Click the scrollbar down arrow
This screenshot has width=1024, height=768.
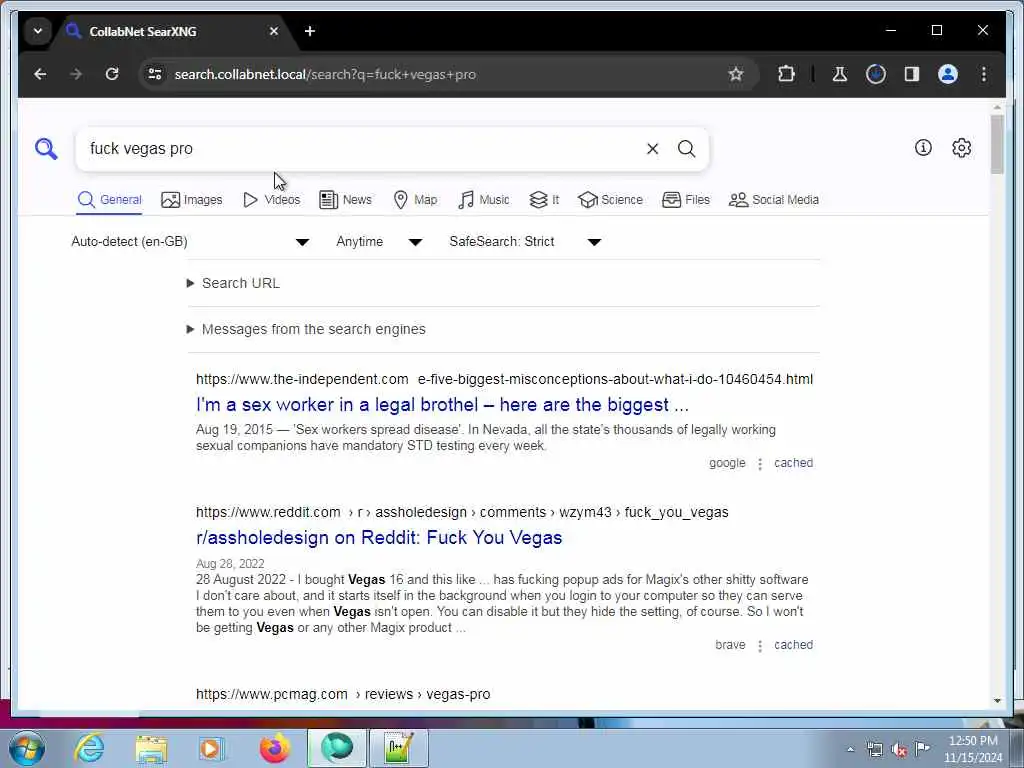tap(997, 701)
